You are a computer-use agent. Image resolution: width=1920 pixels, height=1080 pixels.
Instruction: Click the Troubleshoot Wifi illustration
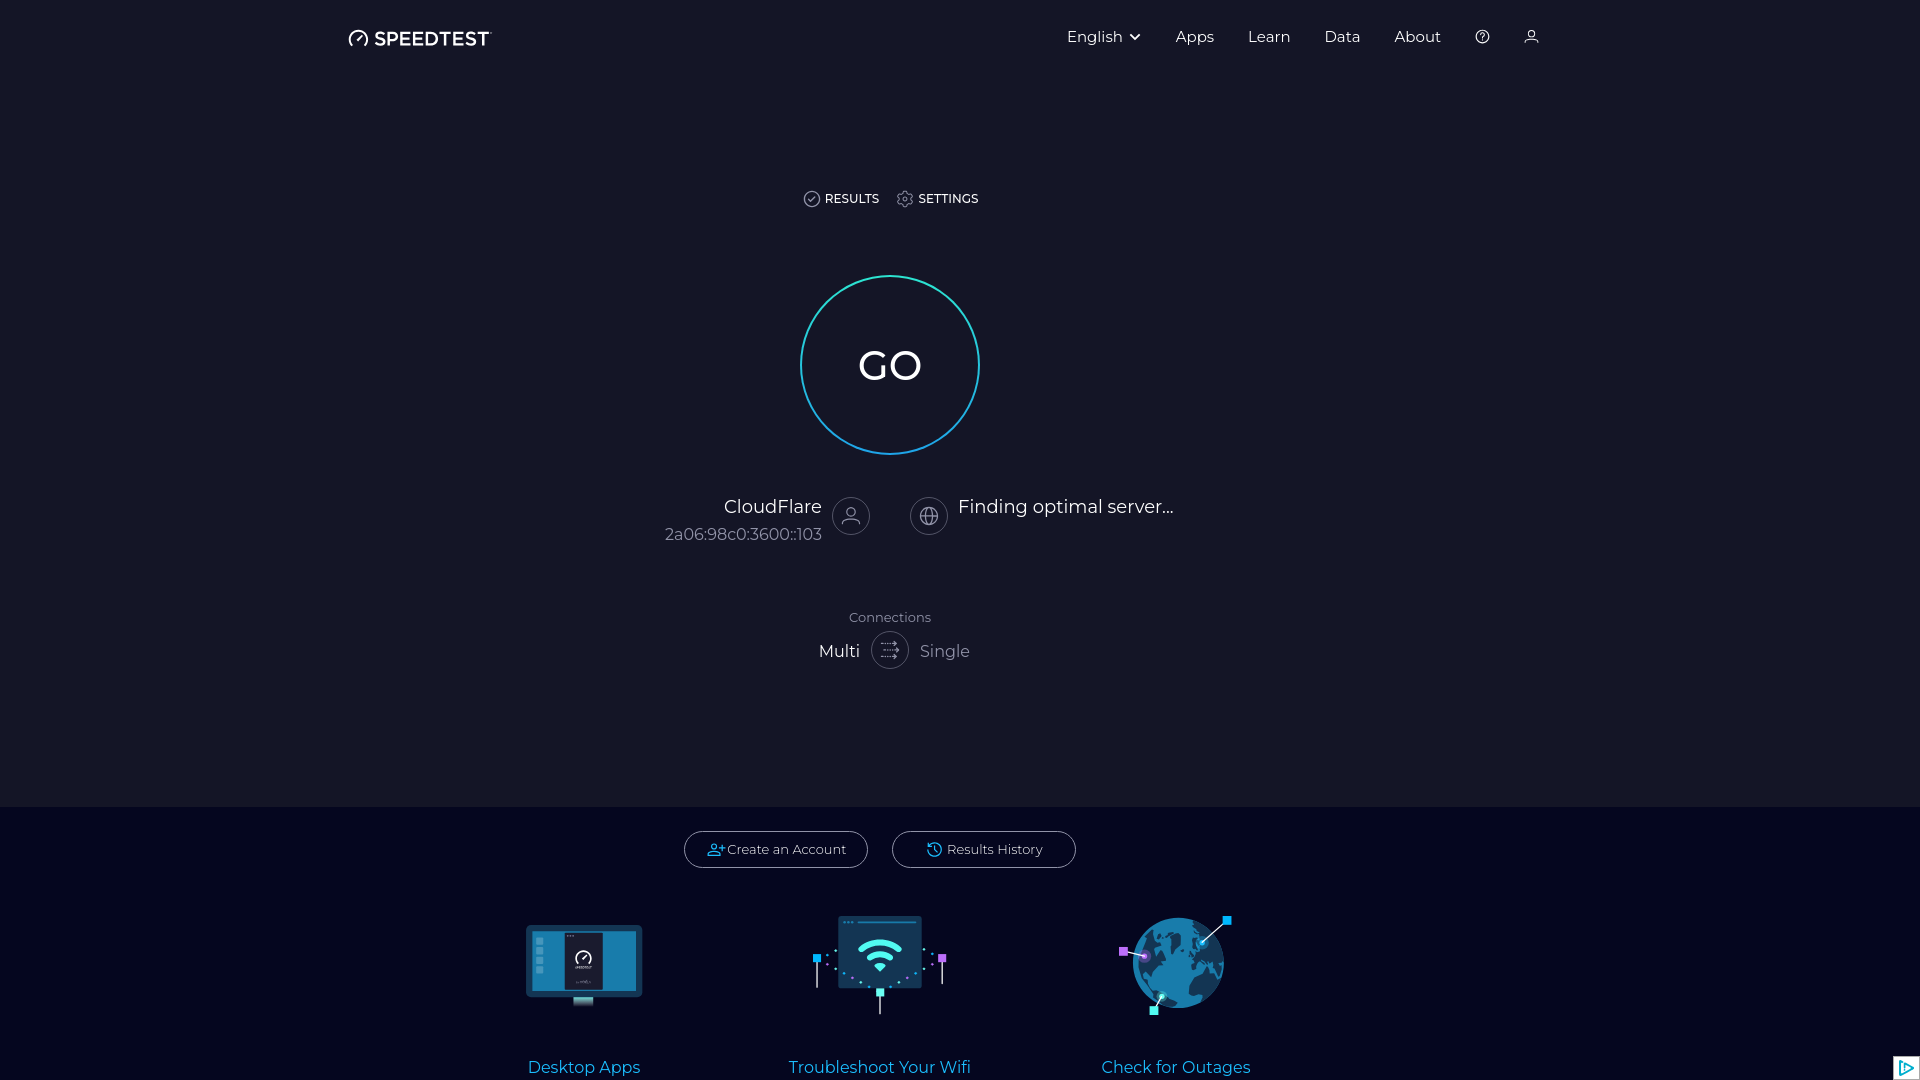[x=880, y=964]
